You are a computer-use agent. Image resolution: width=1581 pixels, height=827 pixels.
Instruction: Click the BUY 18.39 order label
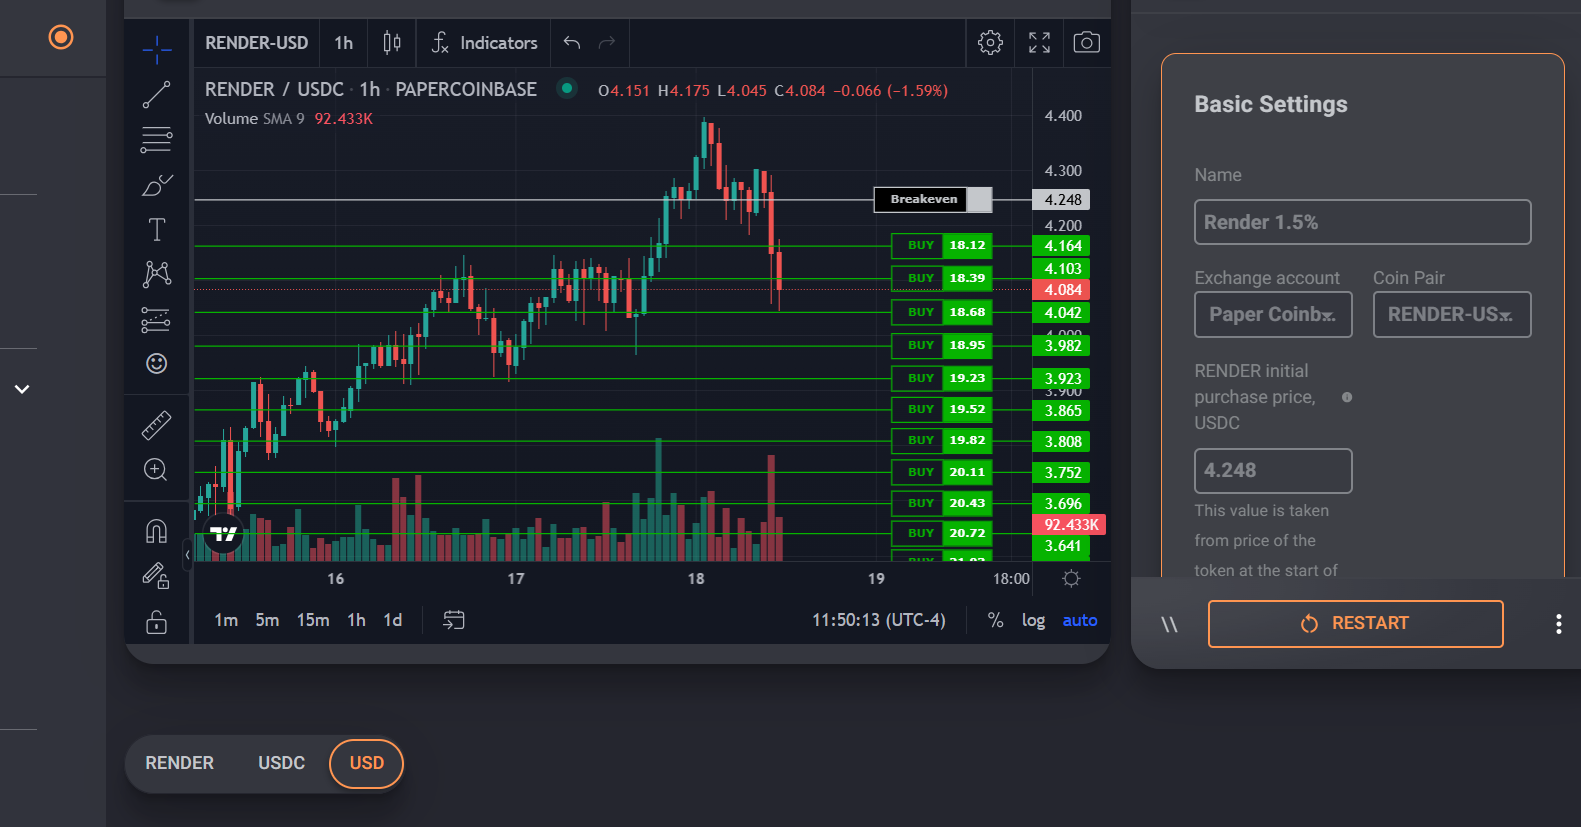pos(941,278)
